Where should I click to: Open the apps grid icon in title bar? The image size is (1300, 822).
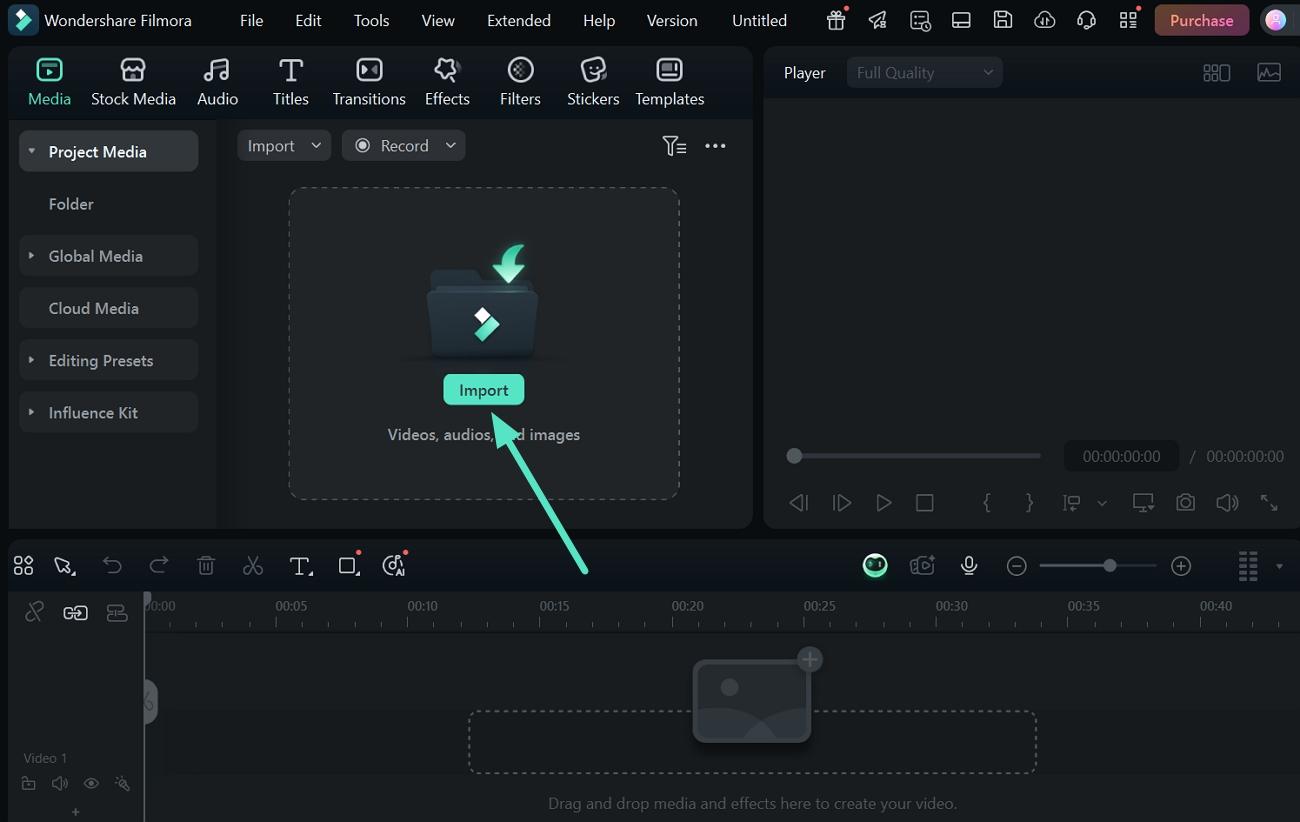[x=1129, y=20]
